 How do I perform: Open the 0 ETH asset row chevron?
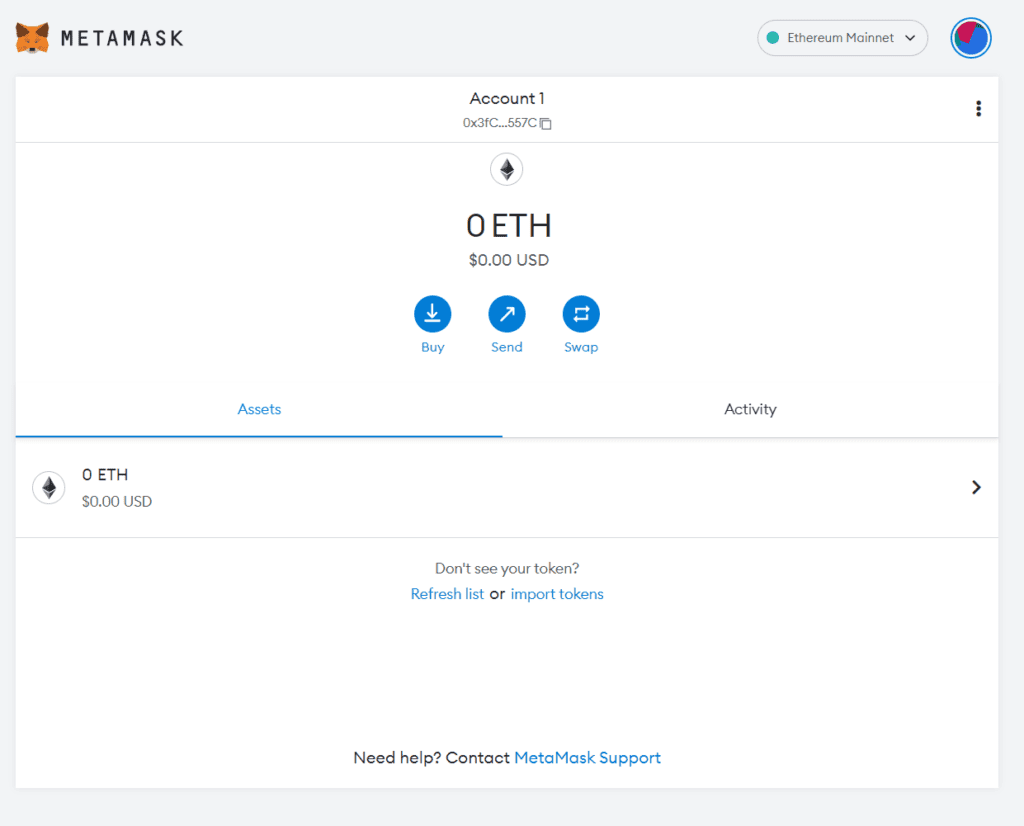click(976, 487)
